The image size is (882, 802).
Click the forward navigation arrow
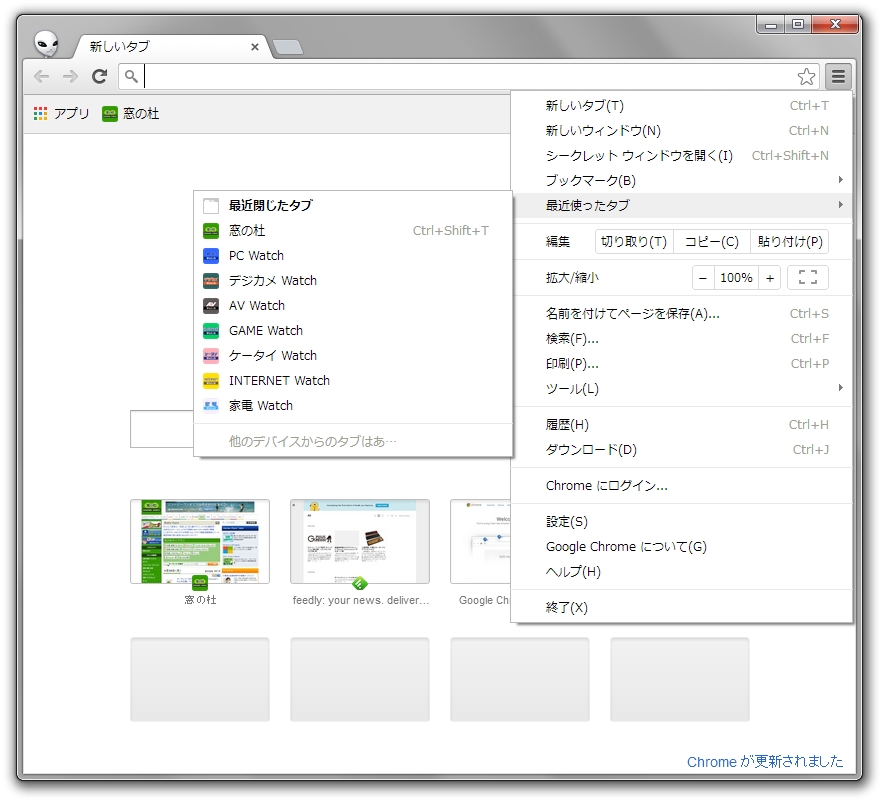70,76
